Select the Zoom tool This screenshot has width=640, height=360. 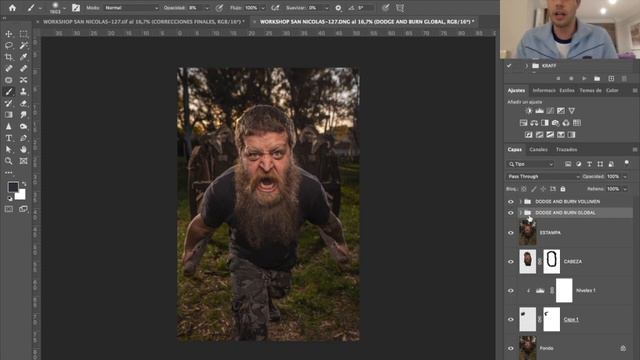(9, 161)
